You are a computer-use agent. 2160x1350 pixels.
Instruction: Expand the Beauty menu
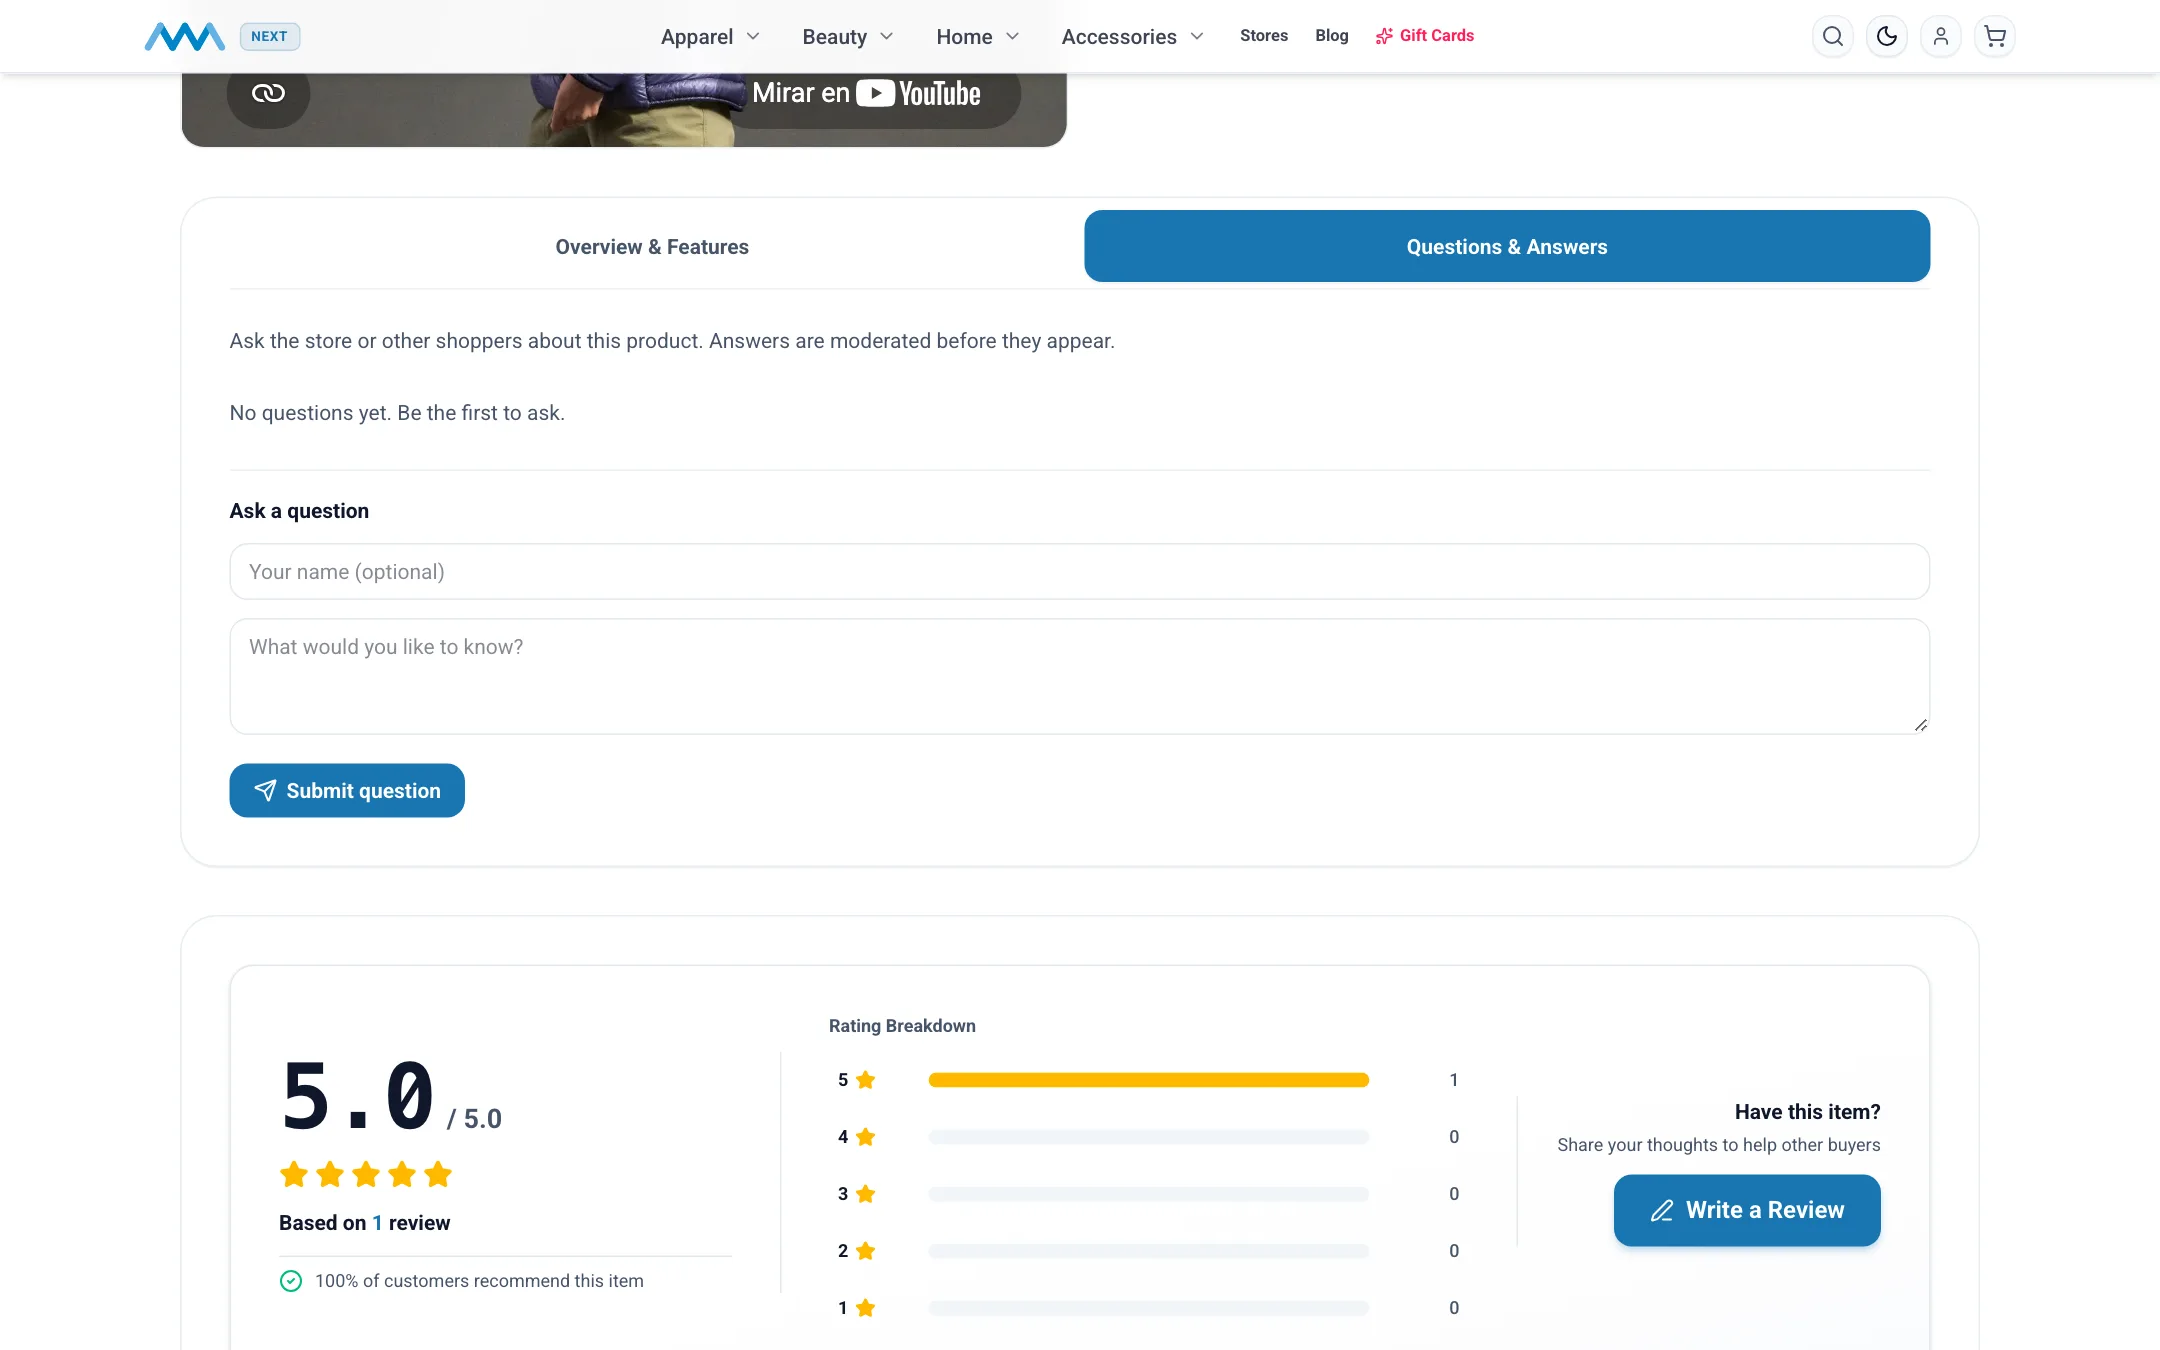[847, 36]
